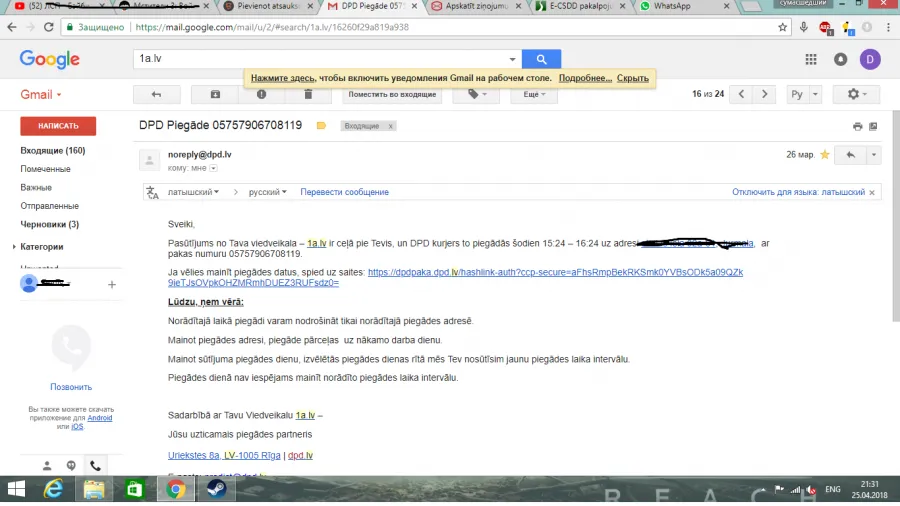Switch to phone calls tab icon
This screenshot has width=900, height=506.
(95, 466)
